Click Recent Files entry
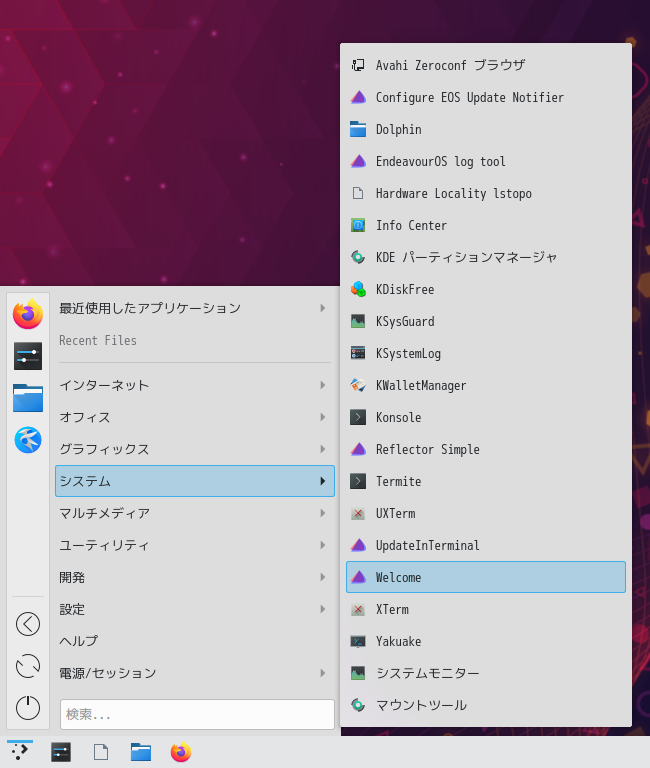Image resolution: width=650 pixels, height=768 pixels. click(195, 340)
